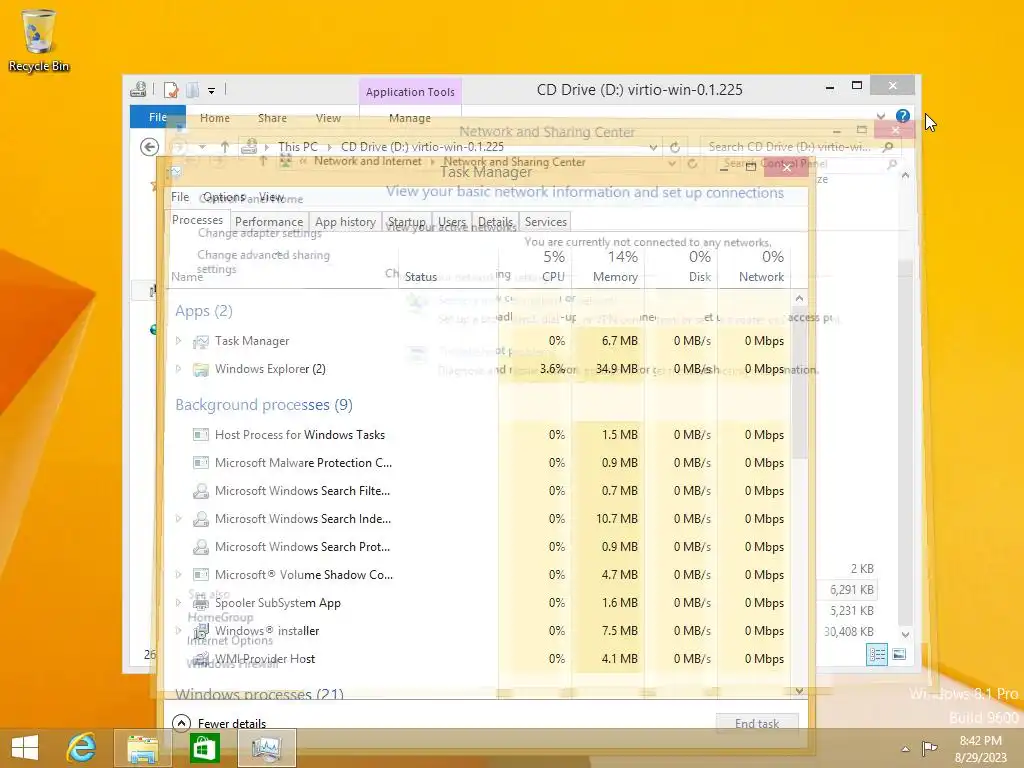Click the clock showing 8:42 PM
The image size is (1024, 768).
[981, 748]
